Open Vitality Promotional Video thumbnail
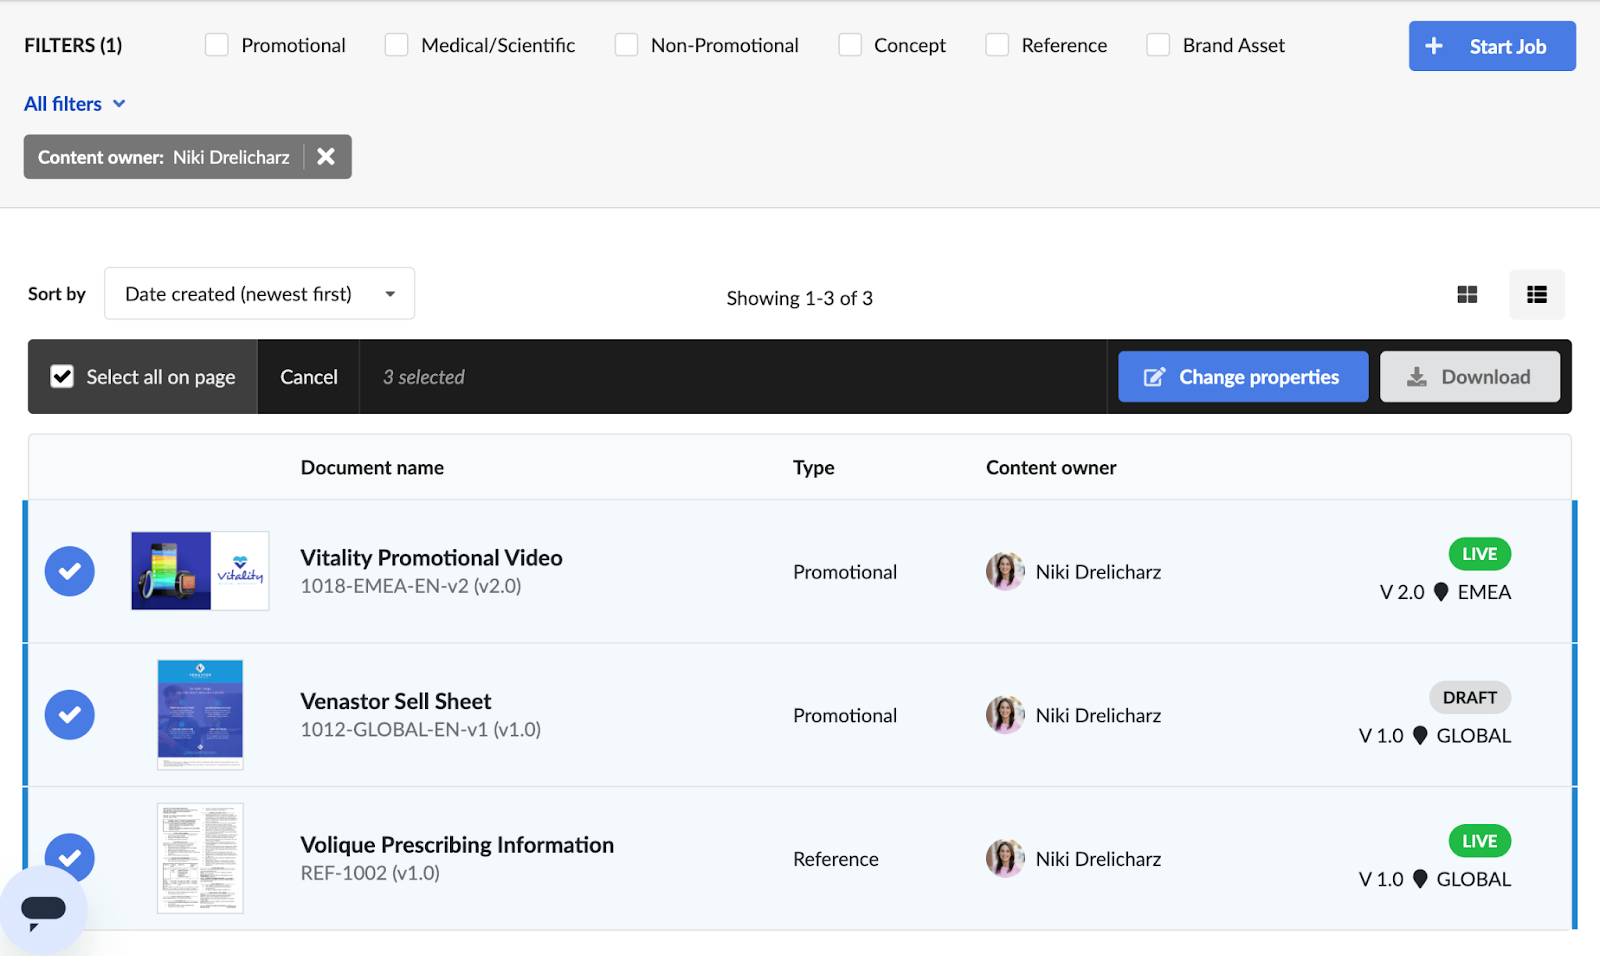Viewport: 1600px width, 956px height. (x=200, y=571)
